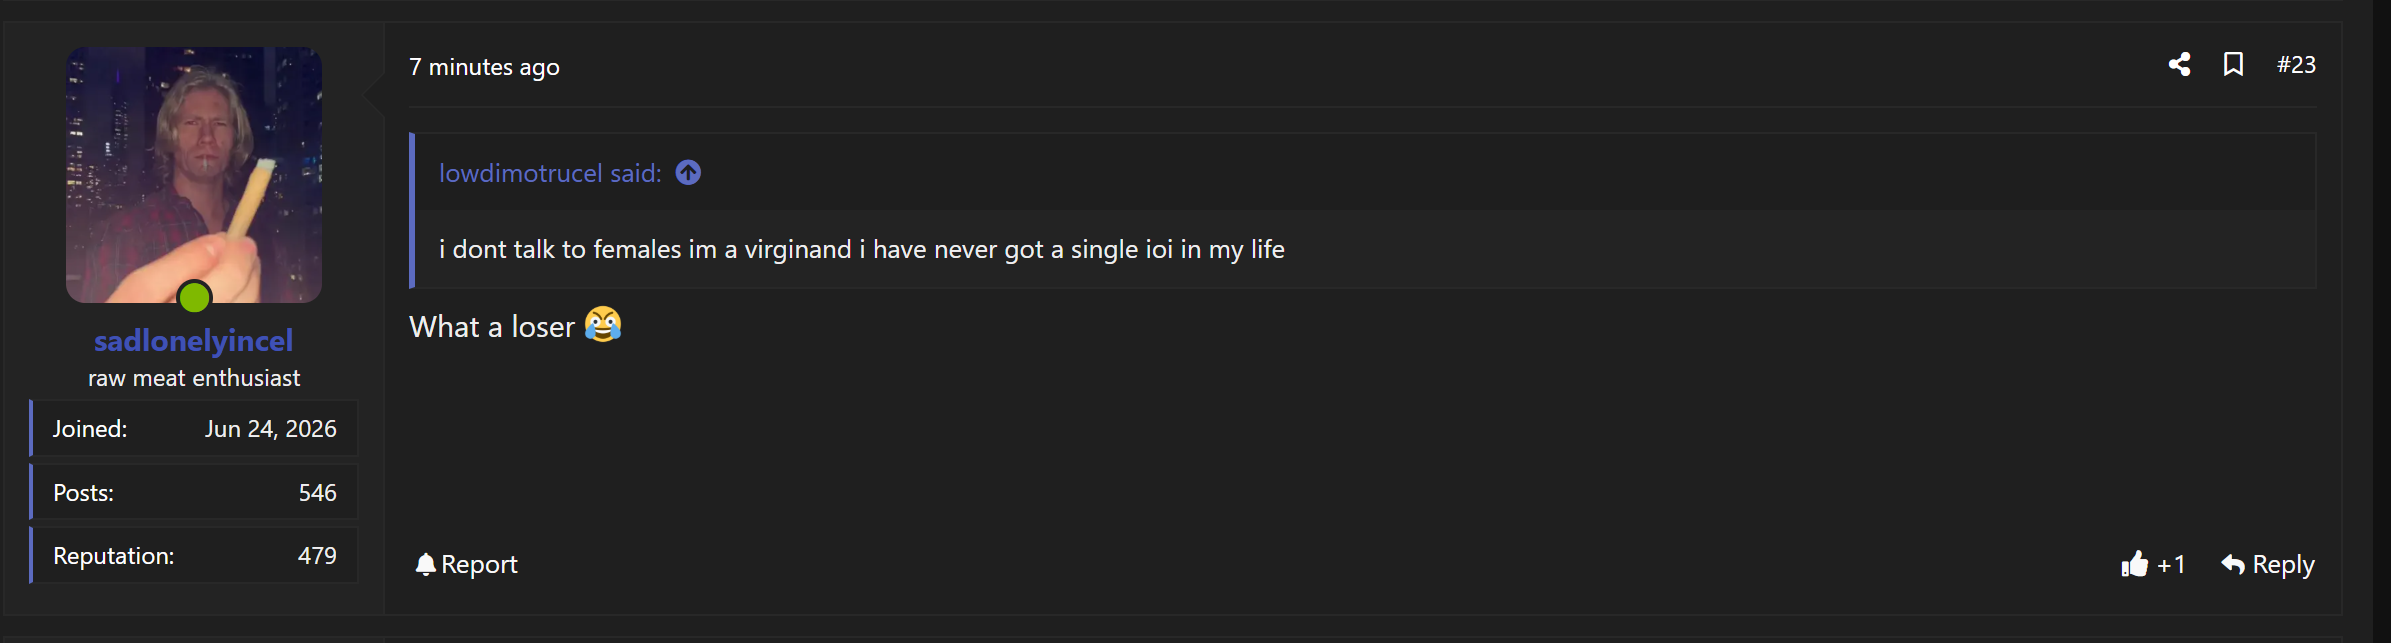
Task: Jump to quoted post via up-arrow icon
Action: click(688, 173)
